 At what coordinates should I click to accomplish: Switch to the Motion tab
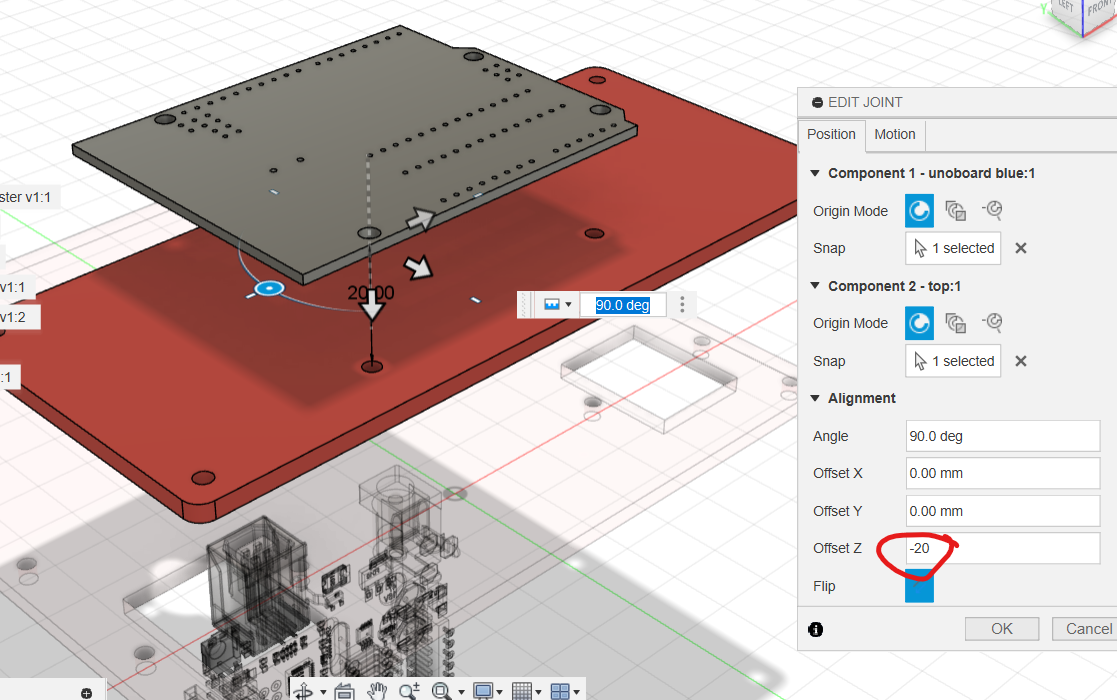click(894, 134)
